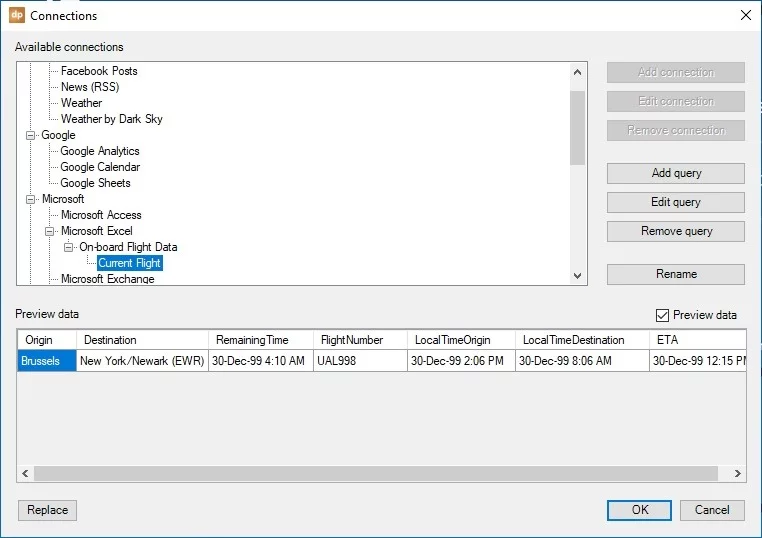Rename the selected query

pos(675,274)
